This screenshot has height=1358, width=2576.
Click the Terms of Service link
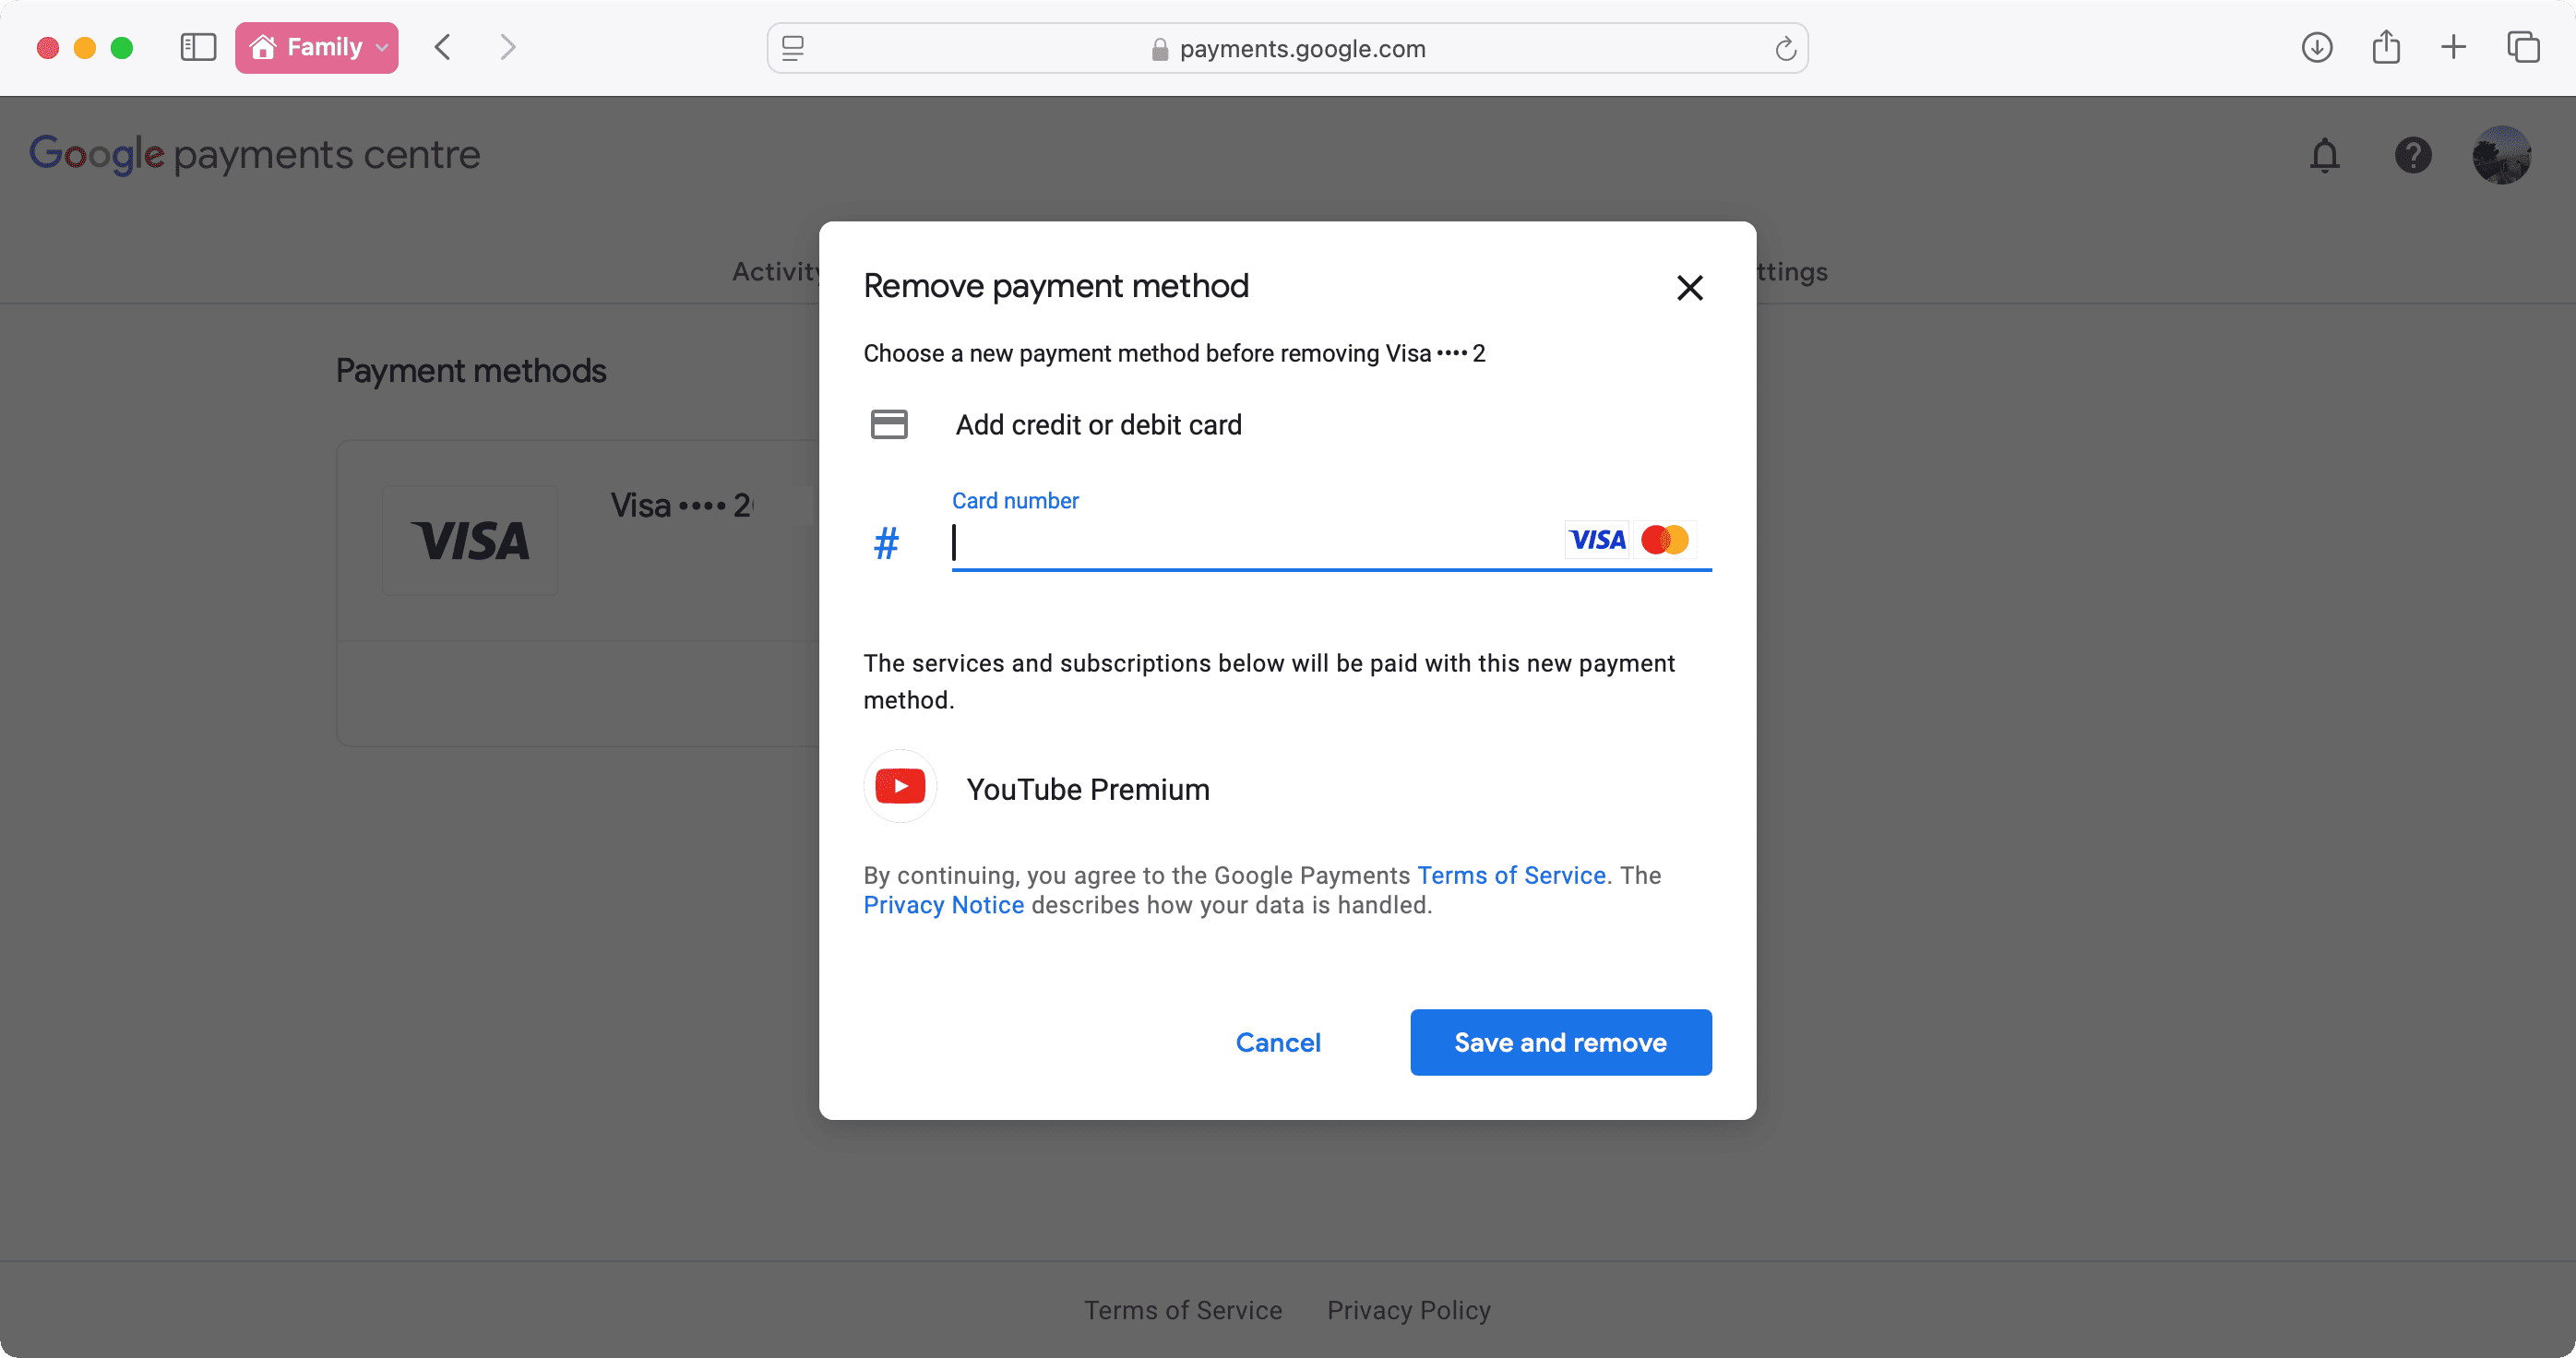(x=1511, y=873)
